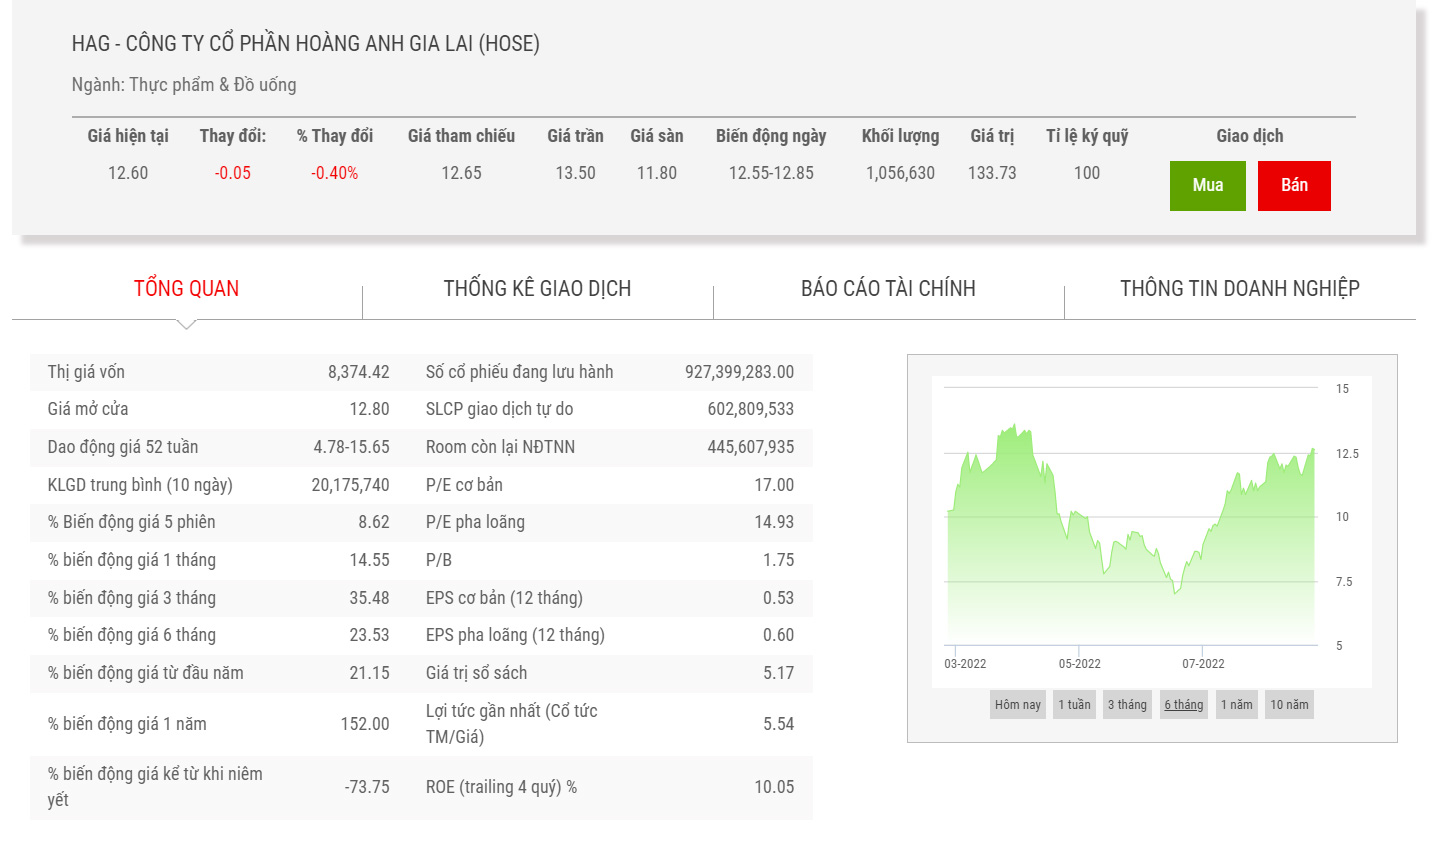Click the Tỉ lệ ký quỹ header
This screenshot has height=850, width=1449.
[1087, 136]
